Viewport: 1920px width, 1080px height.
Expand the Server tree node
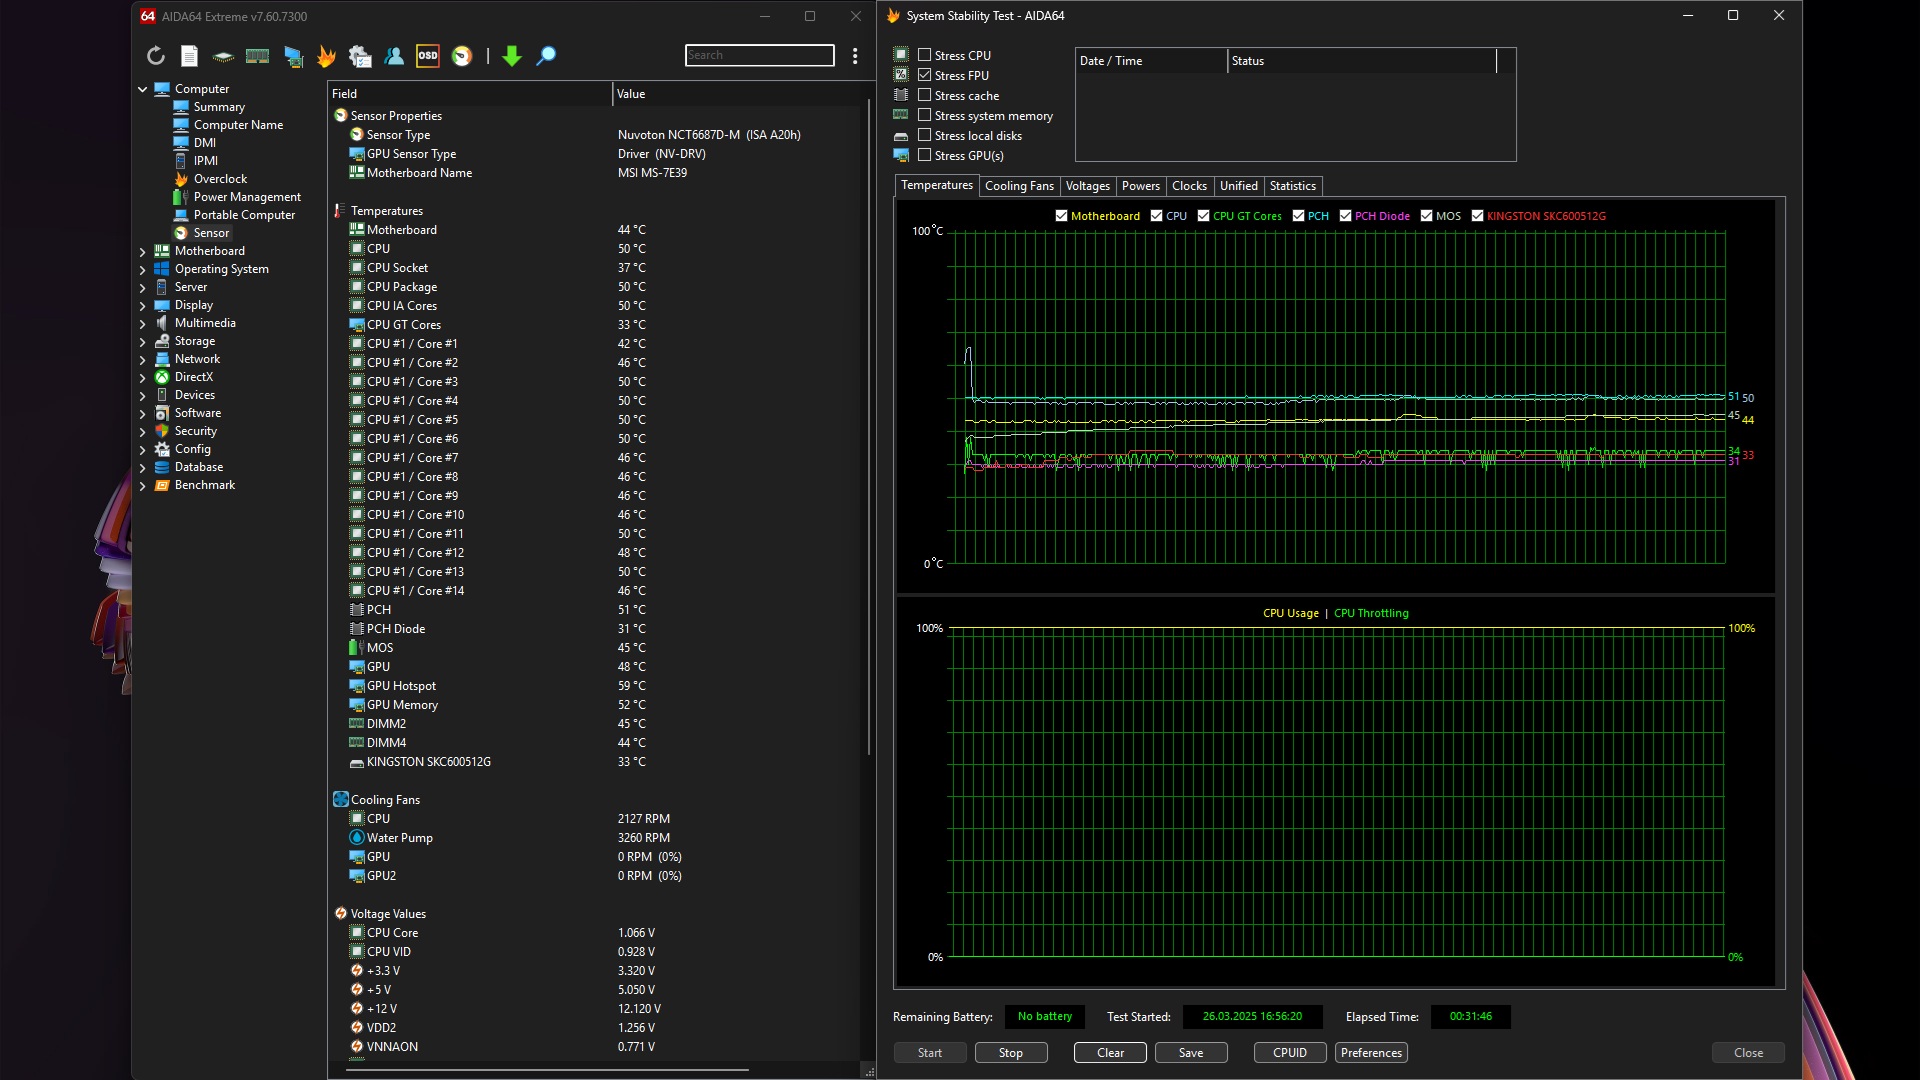coord(142,288)
